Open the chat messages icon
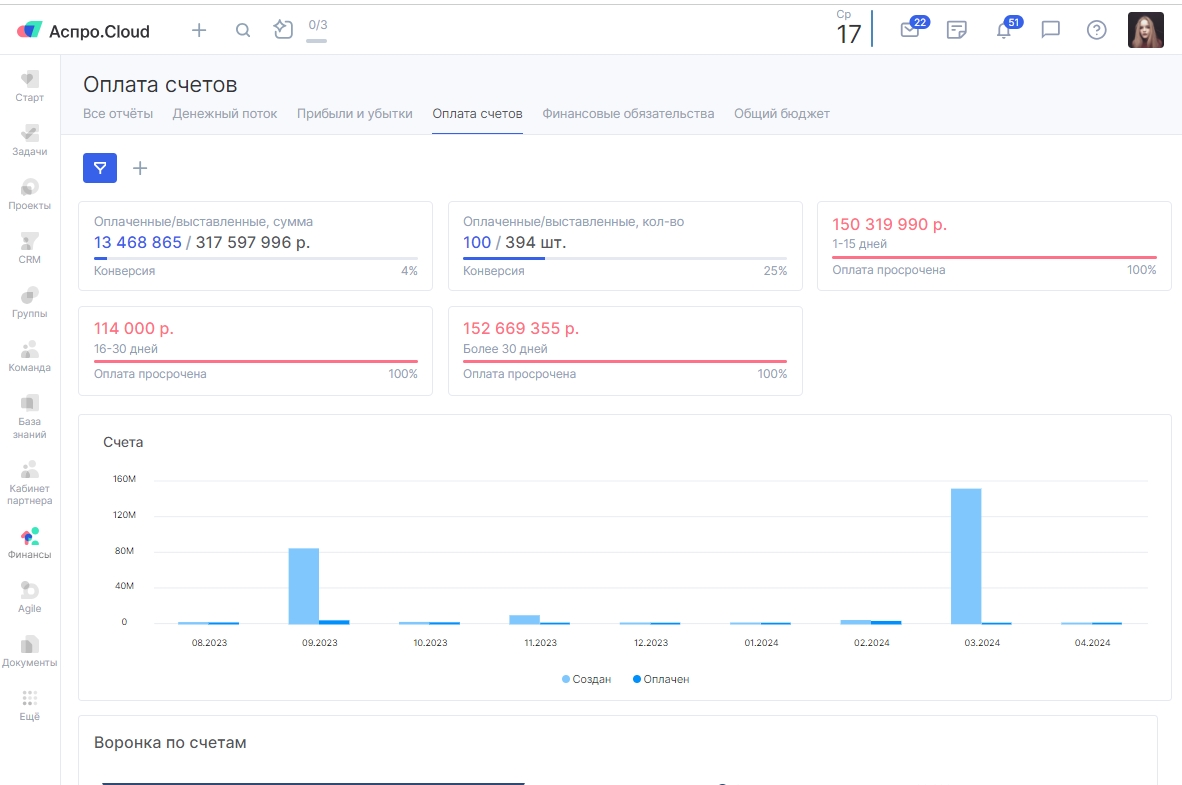The height and width of the screenshot is (785, 1182). (1050, 30)
